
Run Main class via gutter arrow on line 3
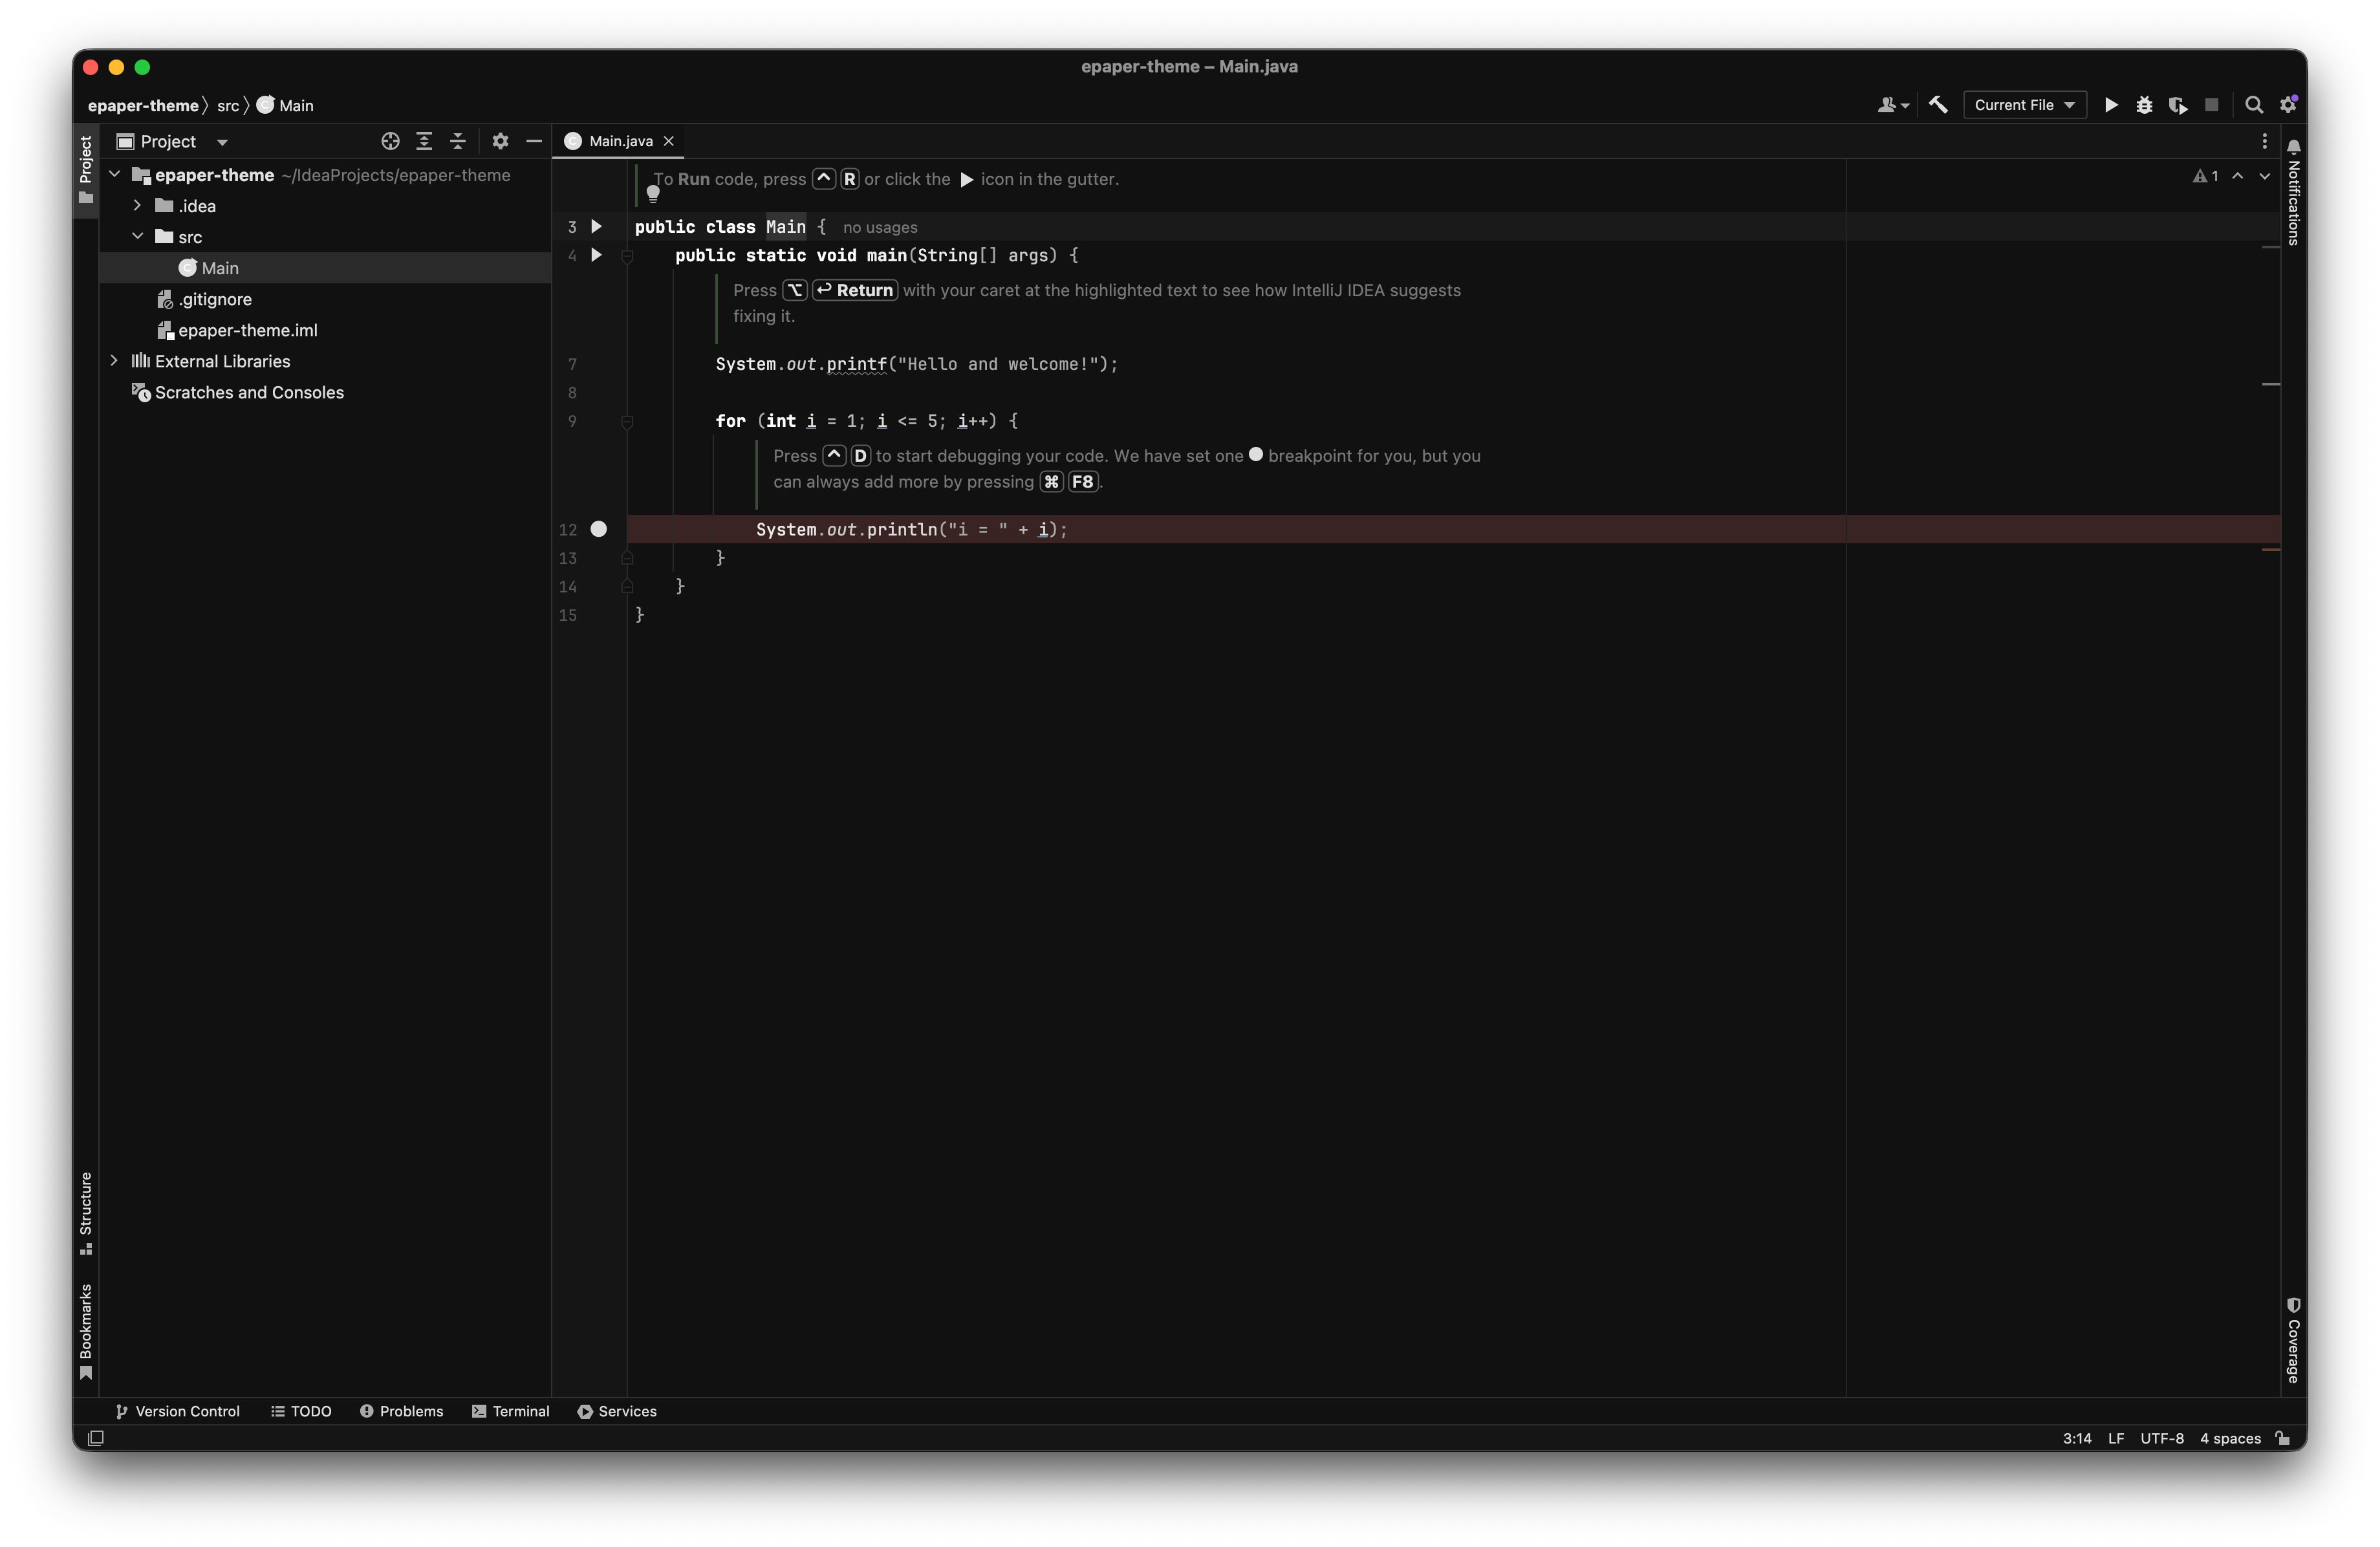596,227
